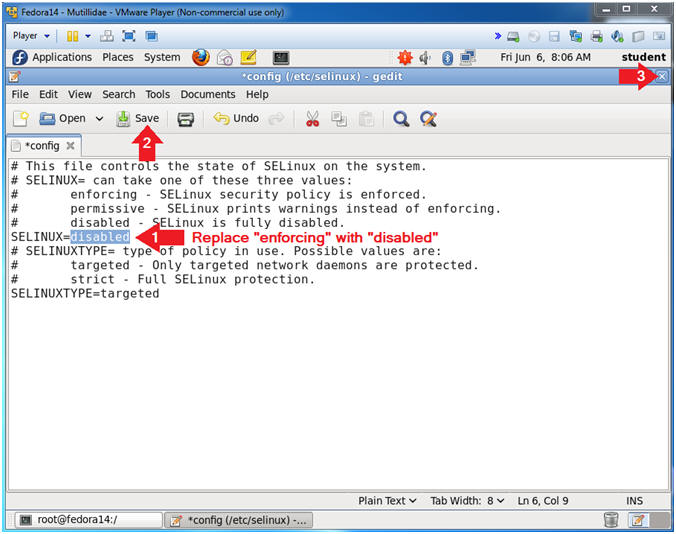Expand the Open recent files dropdown arrow
676x534 pixels.
coord(99,119)
